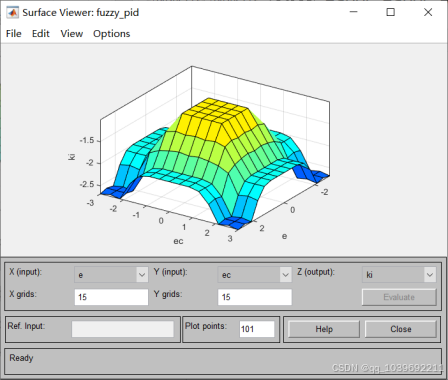Click the ec axis label
This screenshot has height=380, width=448.
[178, 241]
